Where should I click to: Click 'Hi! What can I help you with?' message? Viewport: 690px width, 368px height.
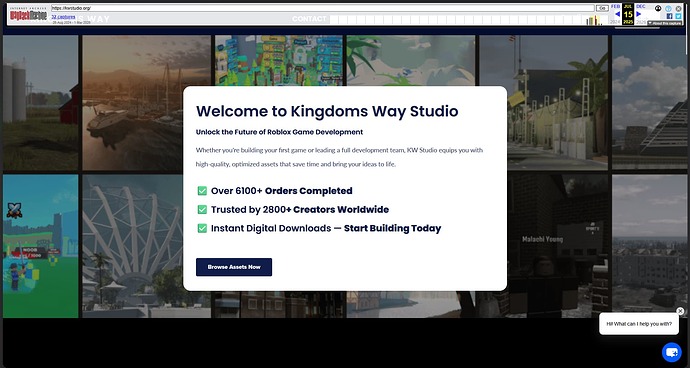[x=639, y=324]
